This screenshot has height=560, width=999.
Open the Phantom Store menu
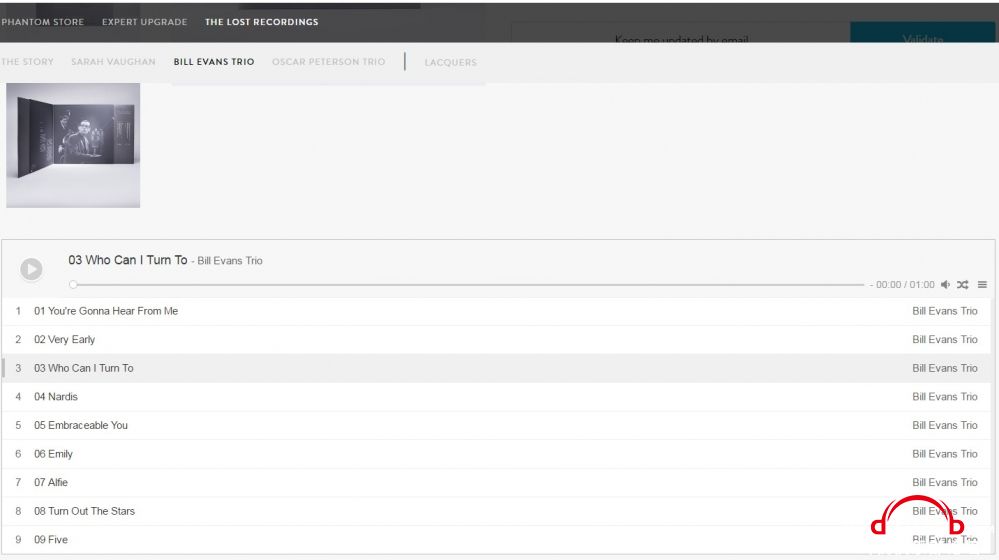coord(42,22)
